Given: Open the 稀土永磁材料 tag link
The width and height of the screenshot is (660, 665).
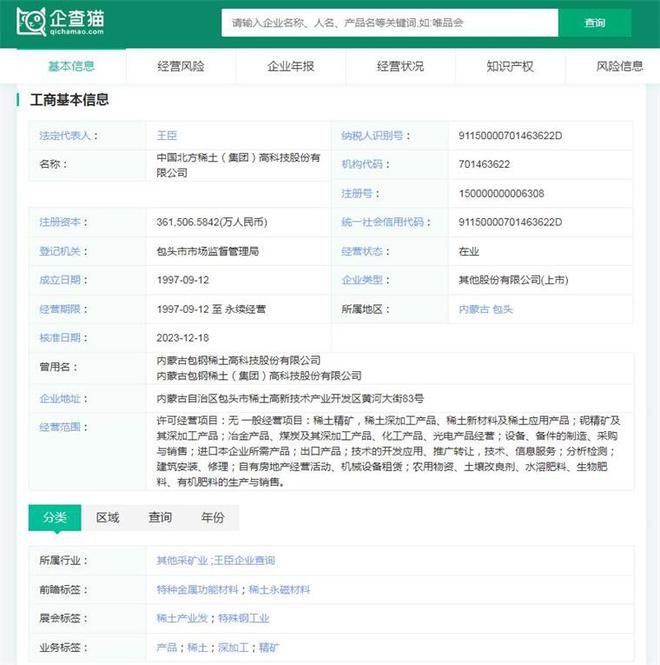Looking at the screenshot, I should [279, 590].
